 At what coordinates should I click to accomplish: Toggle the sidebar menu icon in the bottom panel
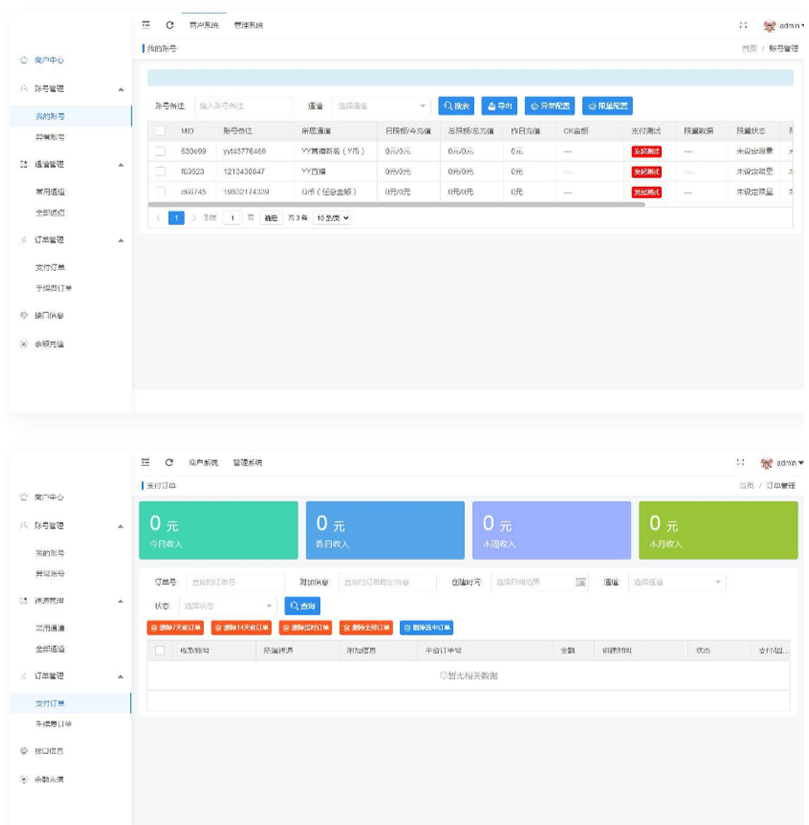(146, 462)
